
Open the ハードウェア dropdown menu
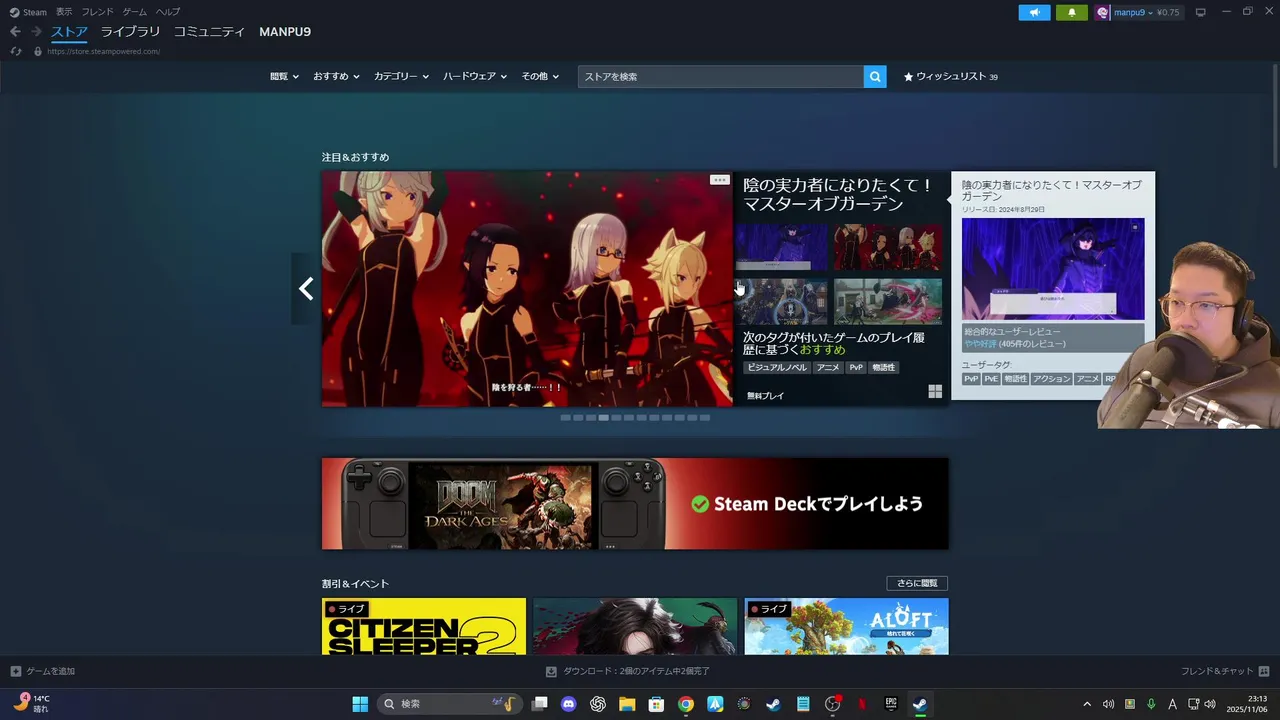point(475,76)
